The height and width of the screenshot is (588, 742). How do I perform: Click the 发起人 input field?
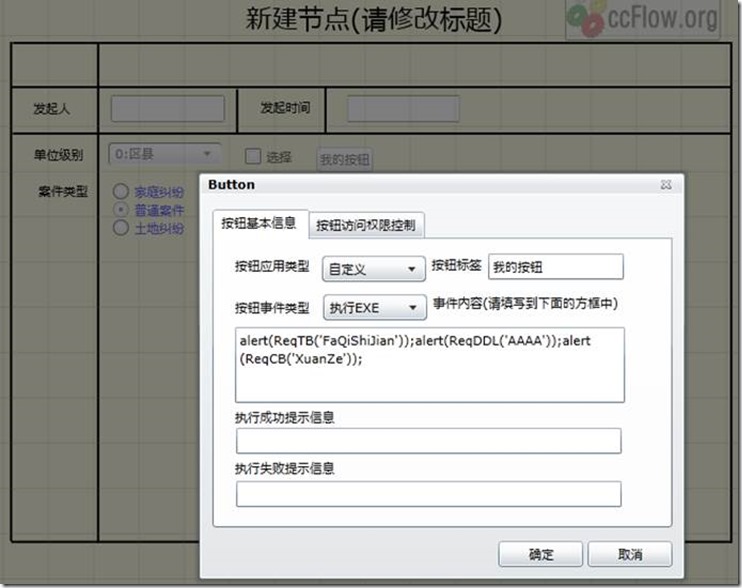point(168,109)
